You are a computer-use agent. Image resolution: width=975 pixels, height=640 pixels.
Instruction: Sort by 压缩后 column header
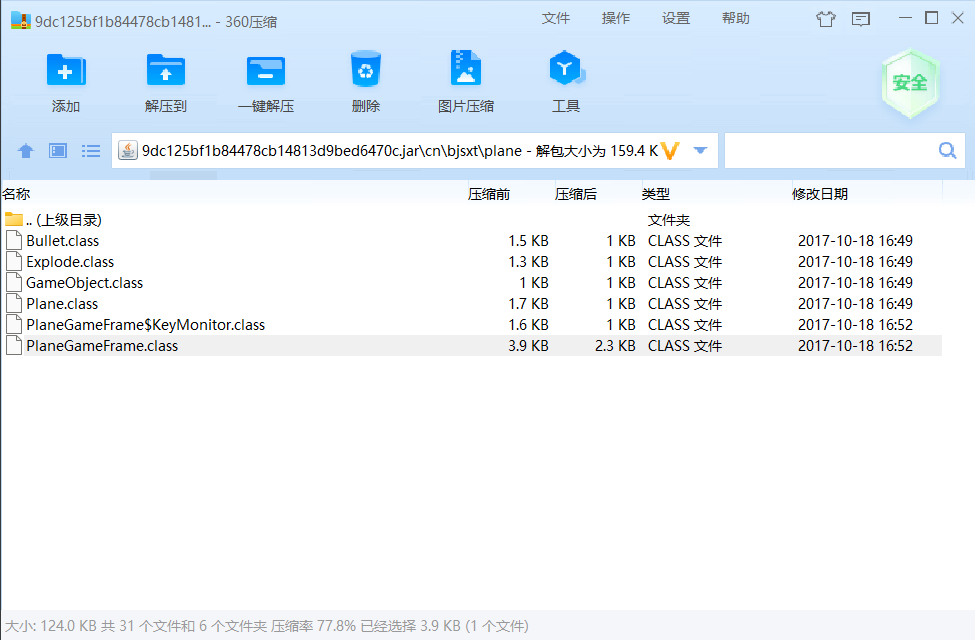pyautogui.click(x=576, y=194)
